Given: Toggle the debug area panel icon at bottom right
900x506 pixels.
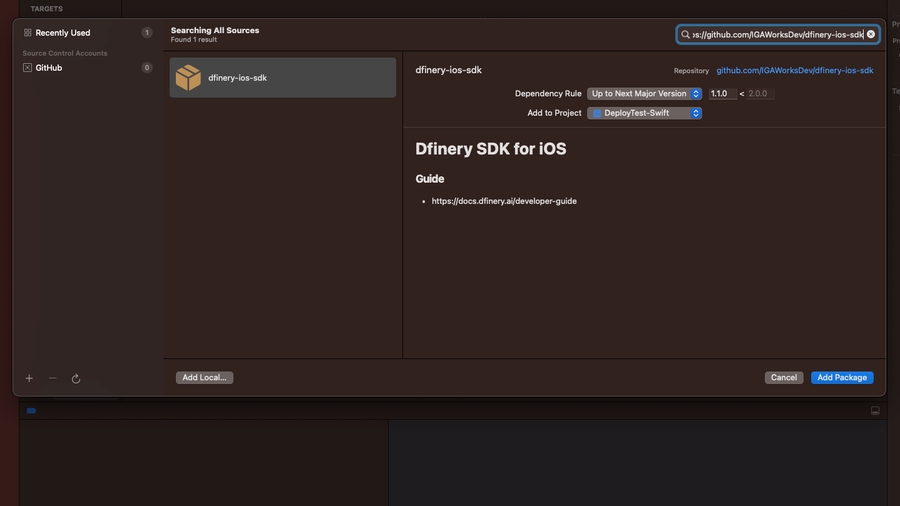Looking at the screenshot, I should pos(875,411).
